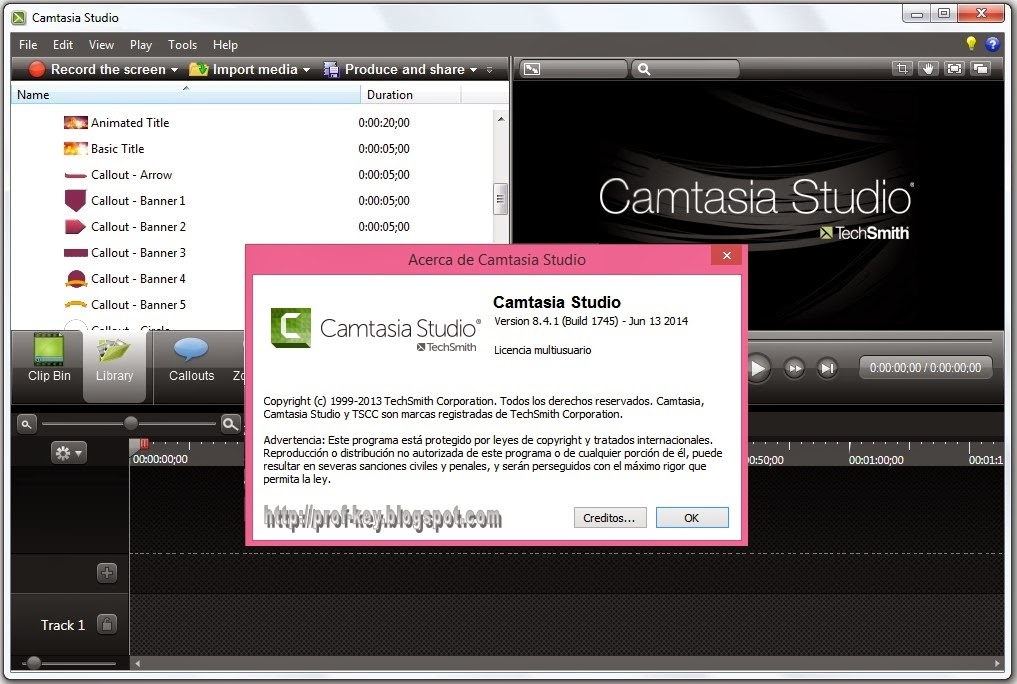Expand the Produce and share dropdown arrow
The height and width of the screenshot is (684, 1017).
click(x=473, y=70)
